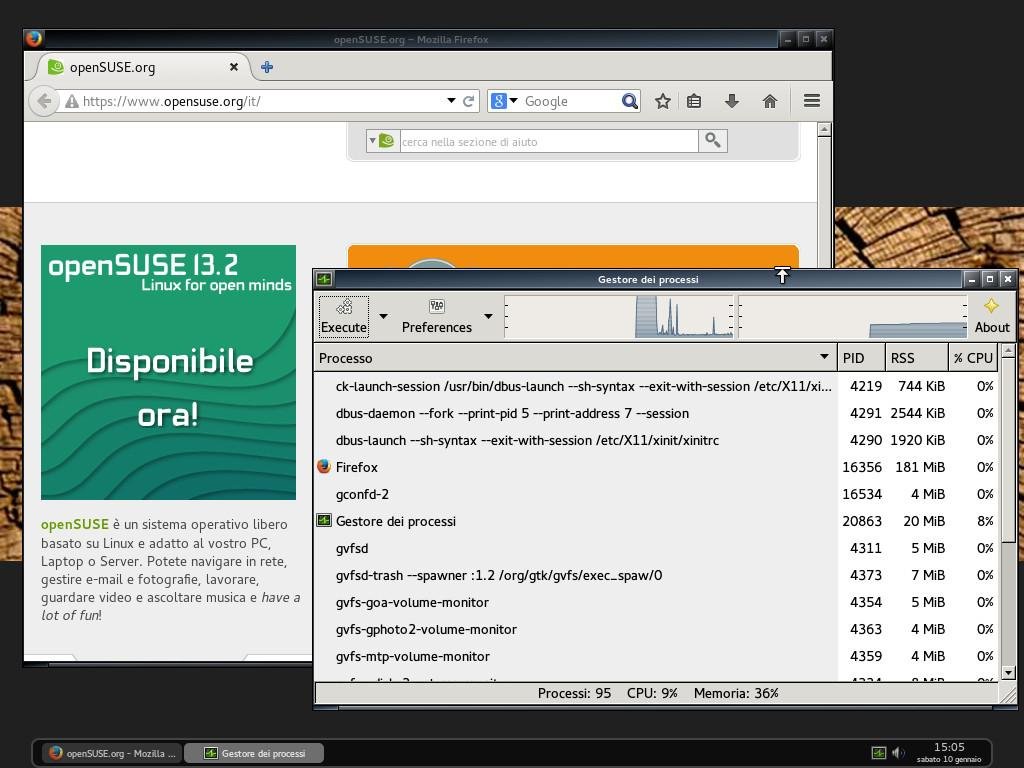
Task: Click the openSUSE green link text
Action: tap(74, 524)
